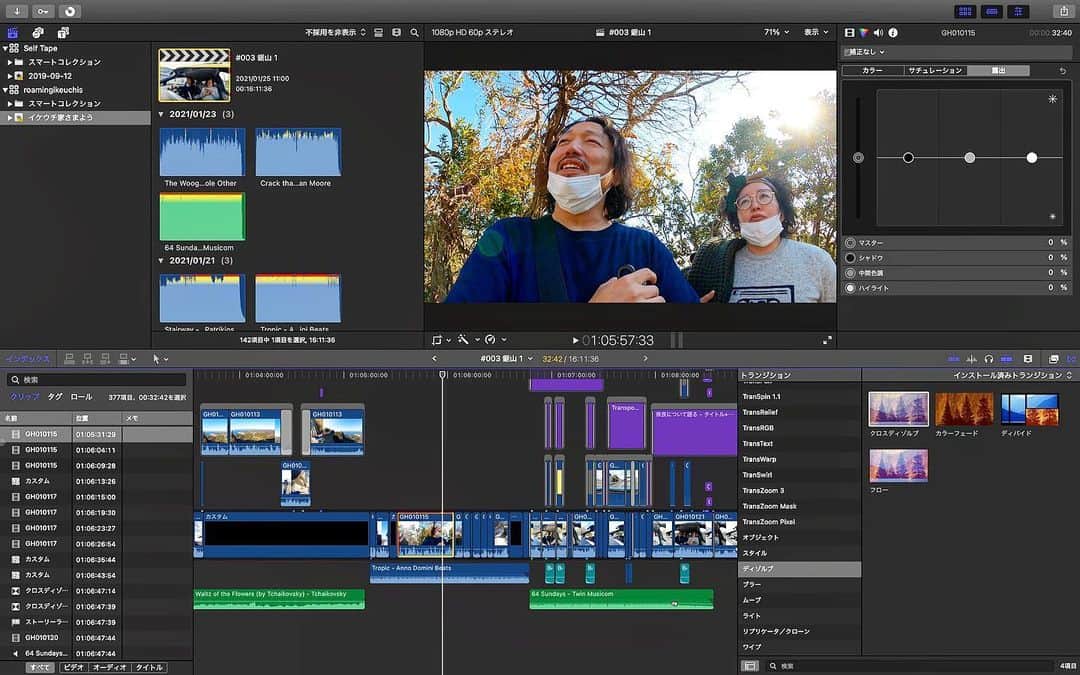1080x675 pixels.
Task: Open the transform crop tool dropdown
Action: tap(441, 340)
